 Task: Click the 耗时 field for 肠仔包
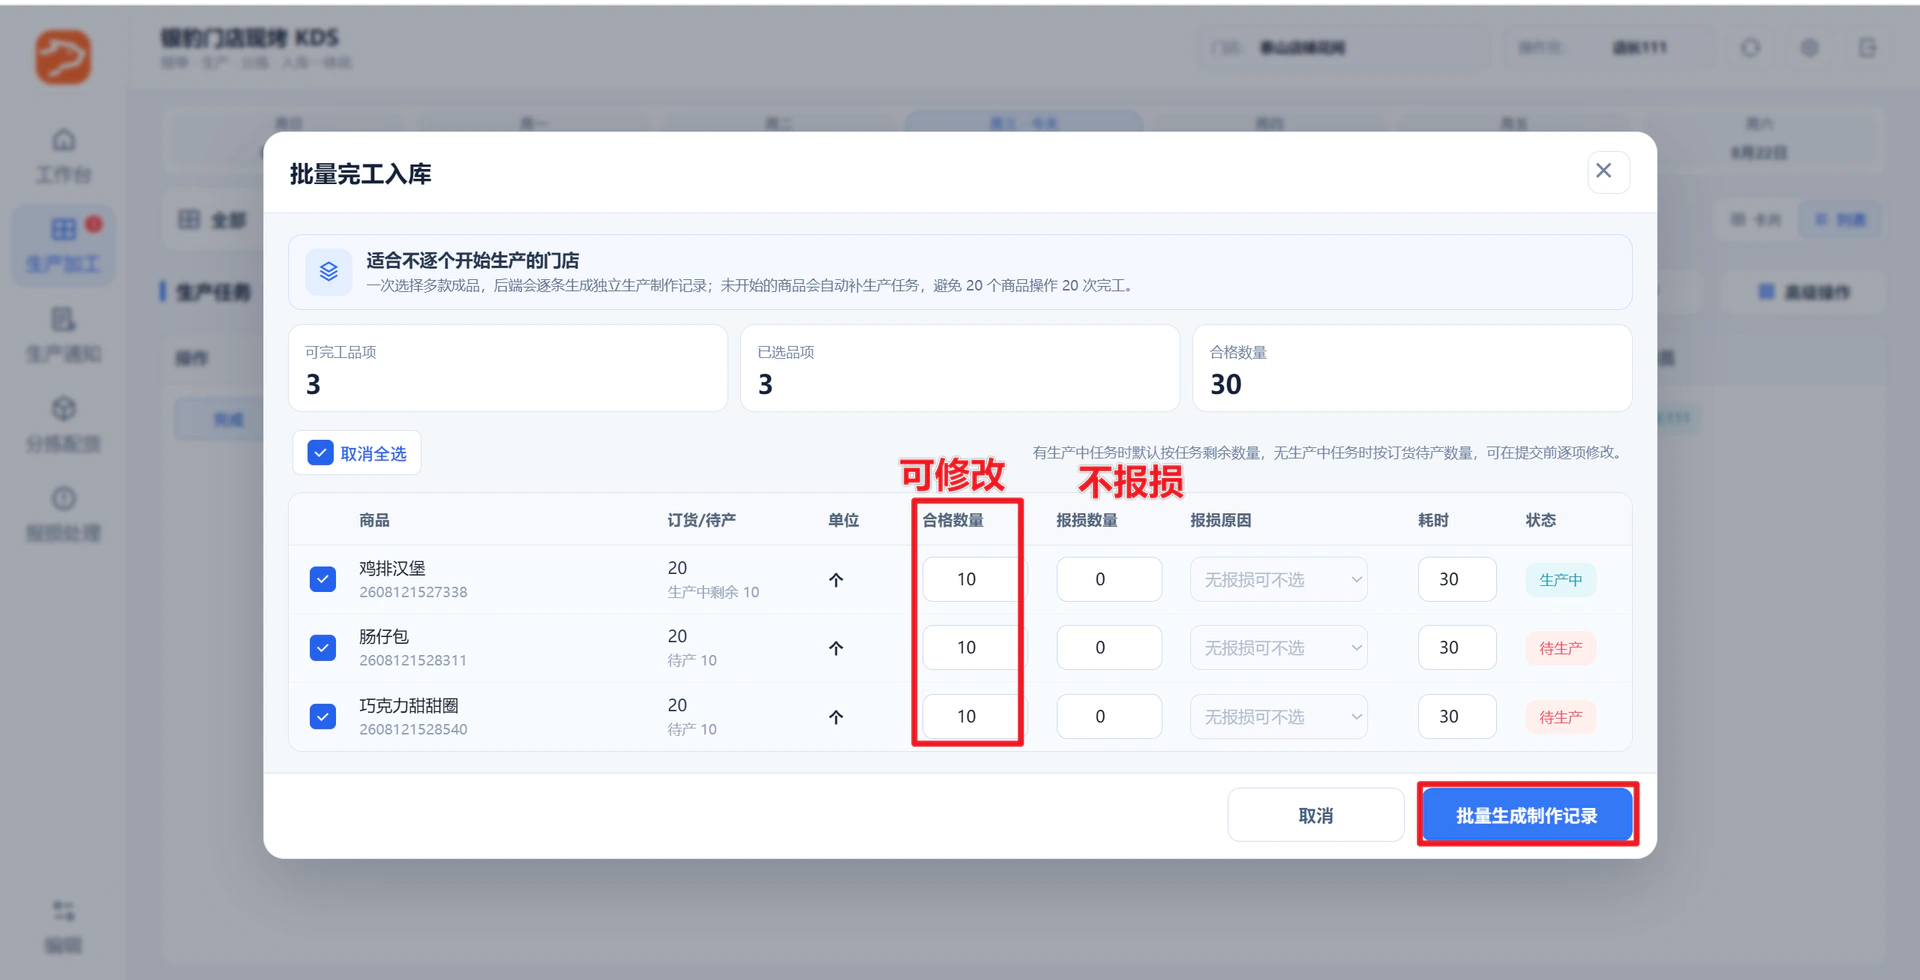1457,648
